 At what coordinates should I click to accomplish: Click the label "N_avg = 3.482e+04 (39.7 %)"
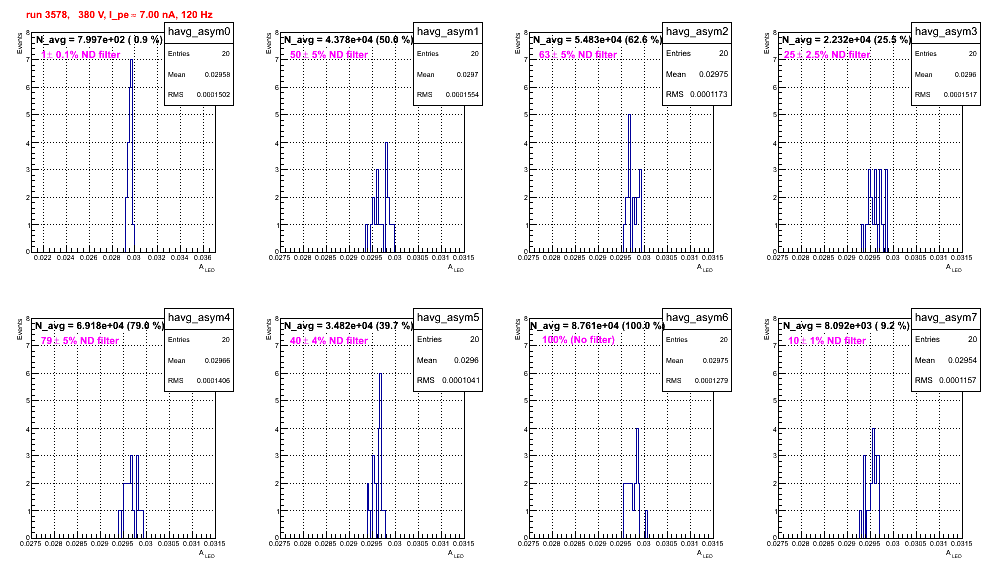pyautogui.click(x=348, y=325)
